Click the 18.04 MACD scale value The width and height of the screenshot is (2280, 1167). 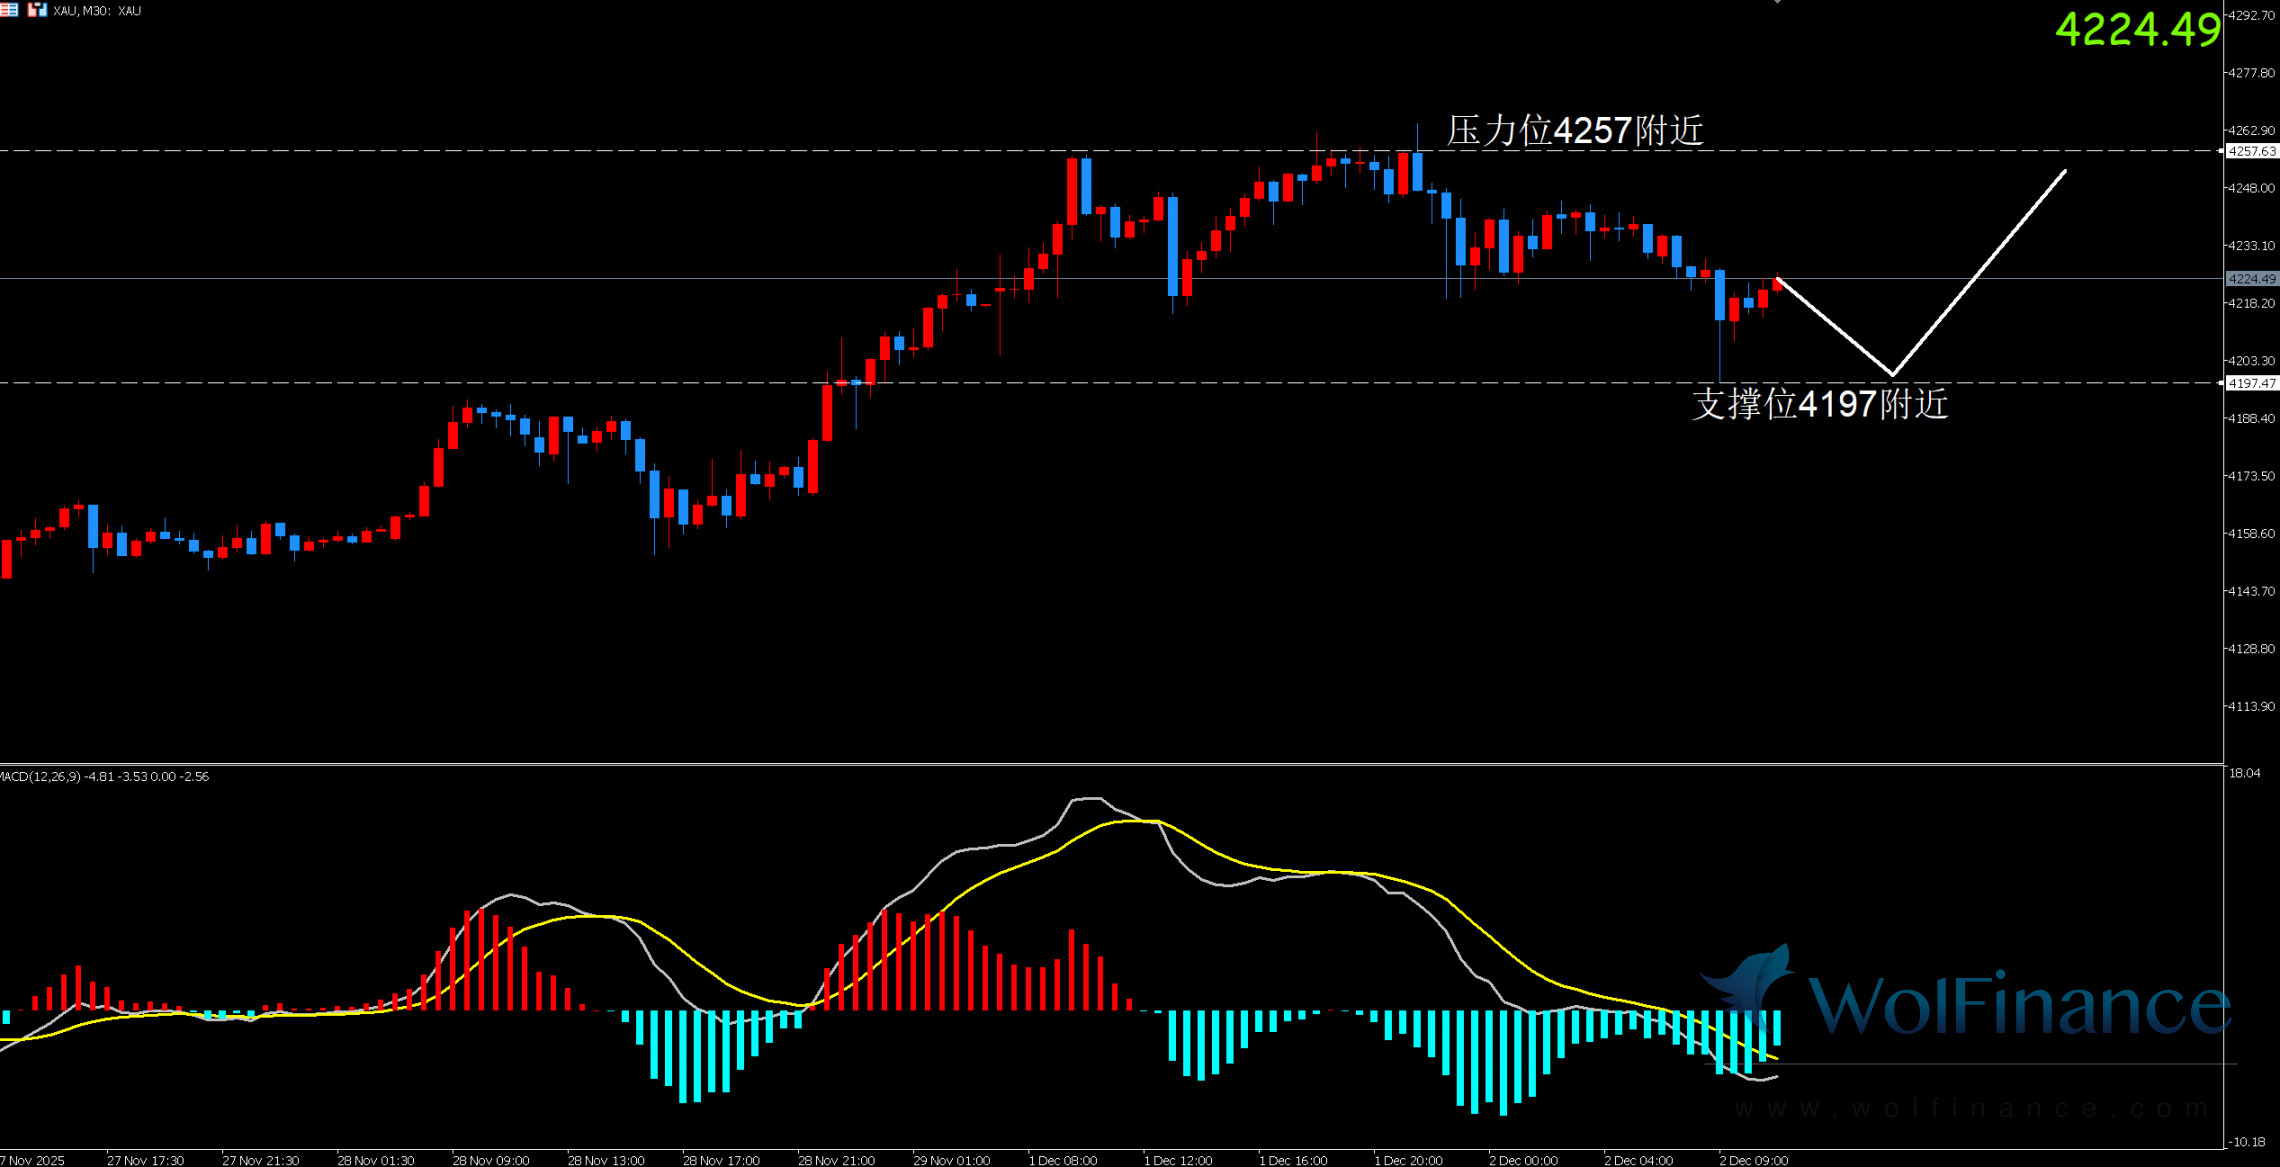[x=2245, y=773]
